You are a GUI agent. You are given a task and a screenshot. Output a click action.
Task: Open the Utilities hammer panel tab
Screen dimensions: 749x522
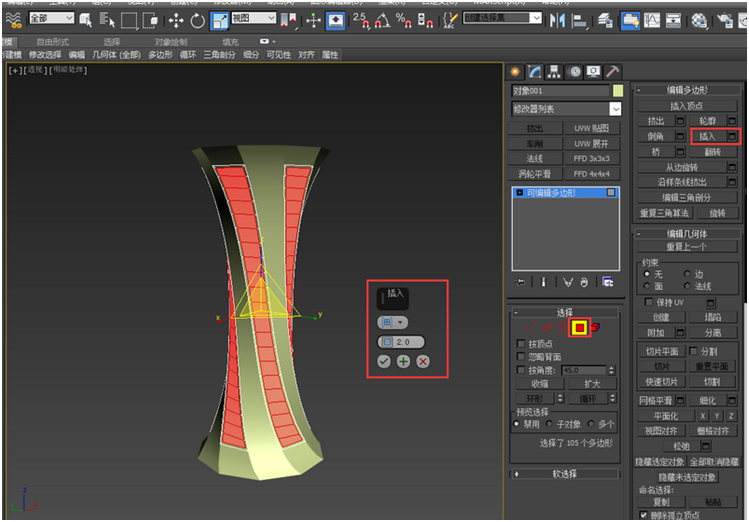pyautogui.click(x=612, y=72)
